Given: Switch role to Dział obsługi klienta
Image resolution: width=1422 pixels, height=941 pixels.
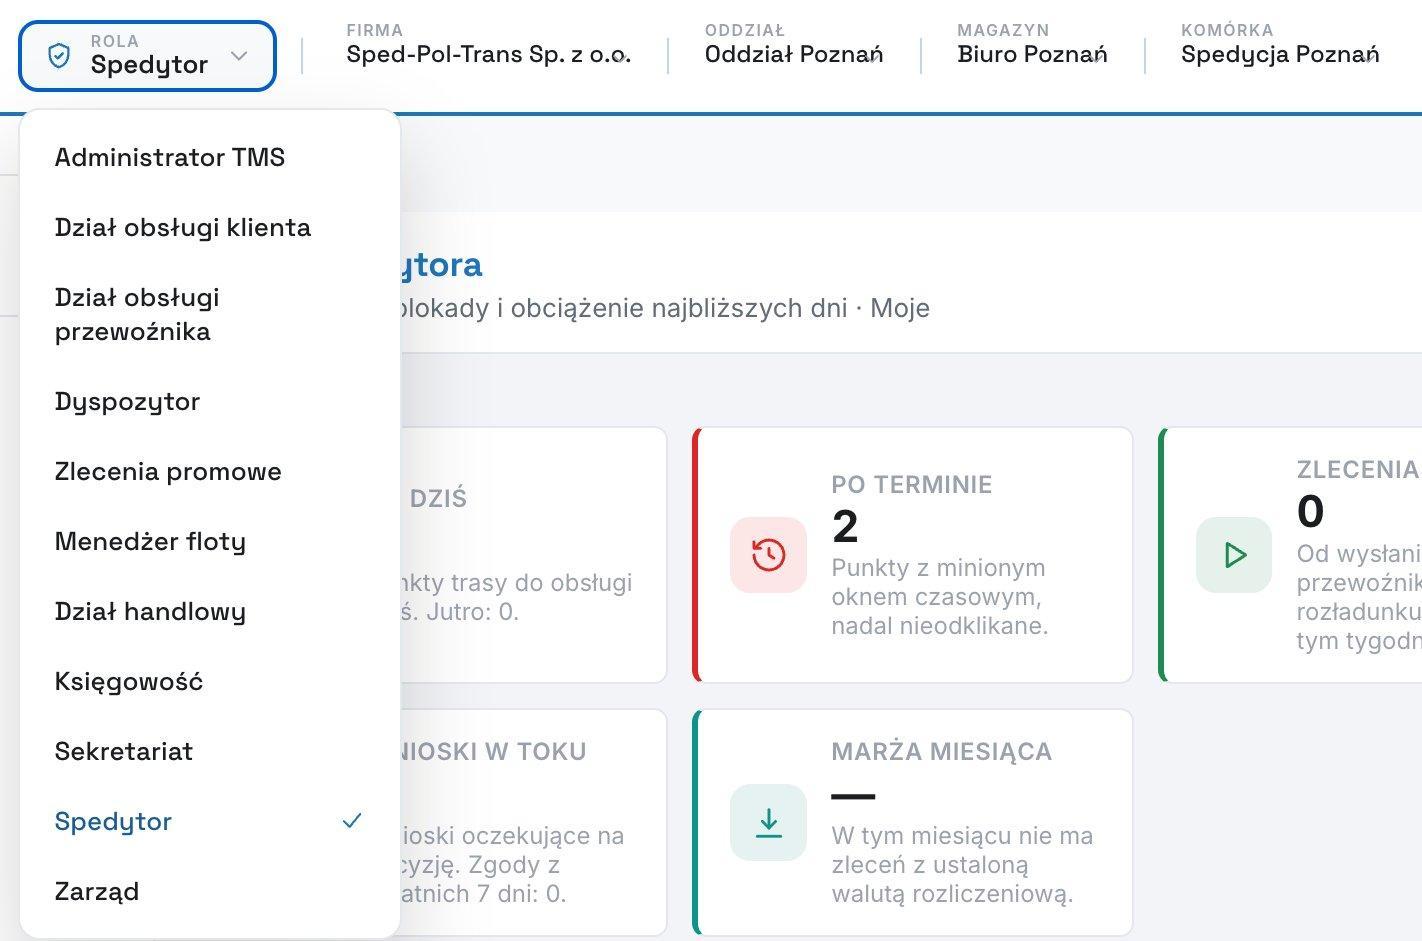Looking at the screenshot, I should click(209, 227).
